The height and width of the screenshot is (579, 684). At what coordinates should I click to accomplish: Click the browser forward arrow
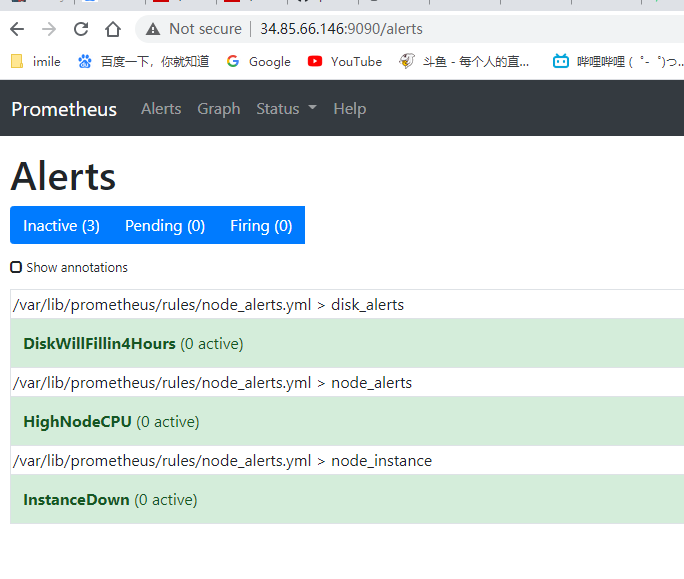coord(49,29)
